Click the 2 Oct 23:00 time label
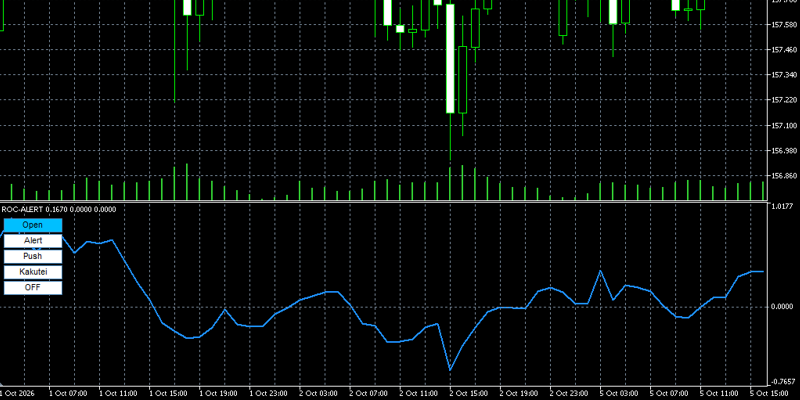 click(568, 393)
